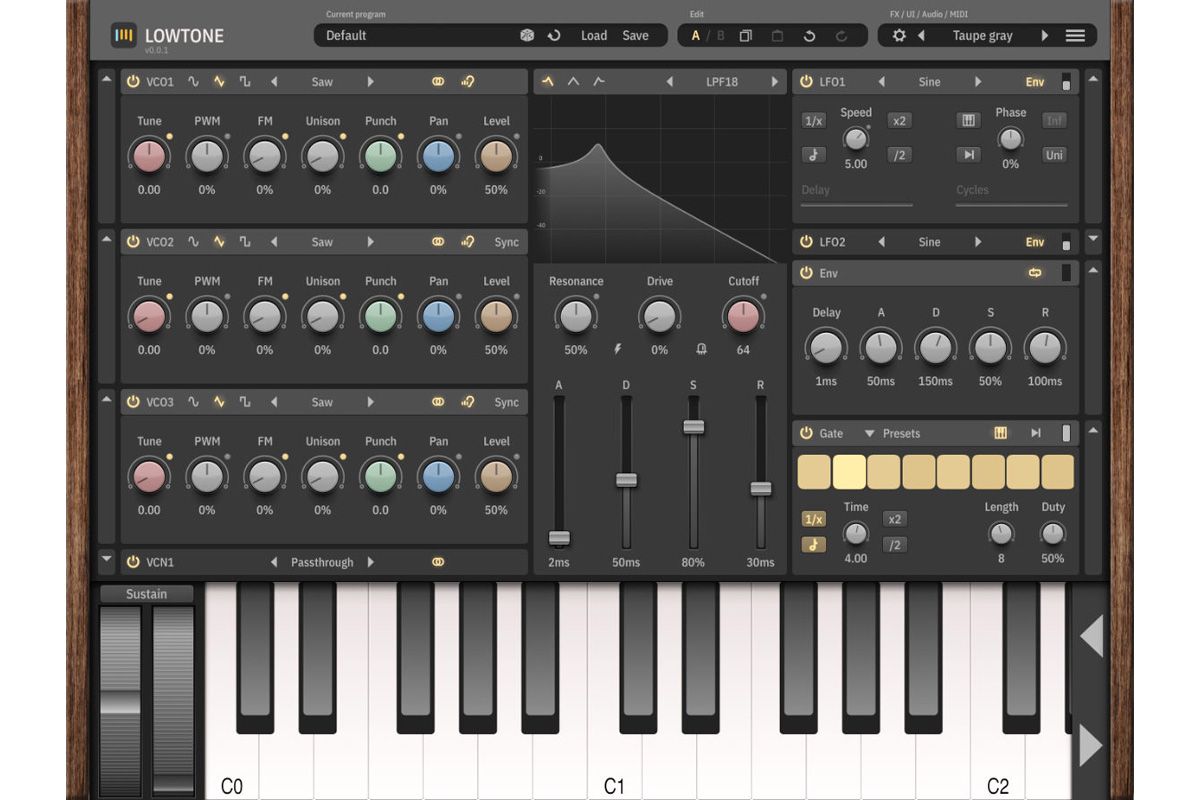The width and height of the screenshot is (1200, 800).
Task: Select next theme after Taupe gray
Action: tap(1044, 35)
